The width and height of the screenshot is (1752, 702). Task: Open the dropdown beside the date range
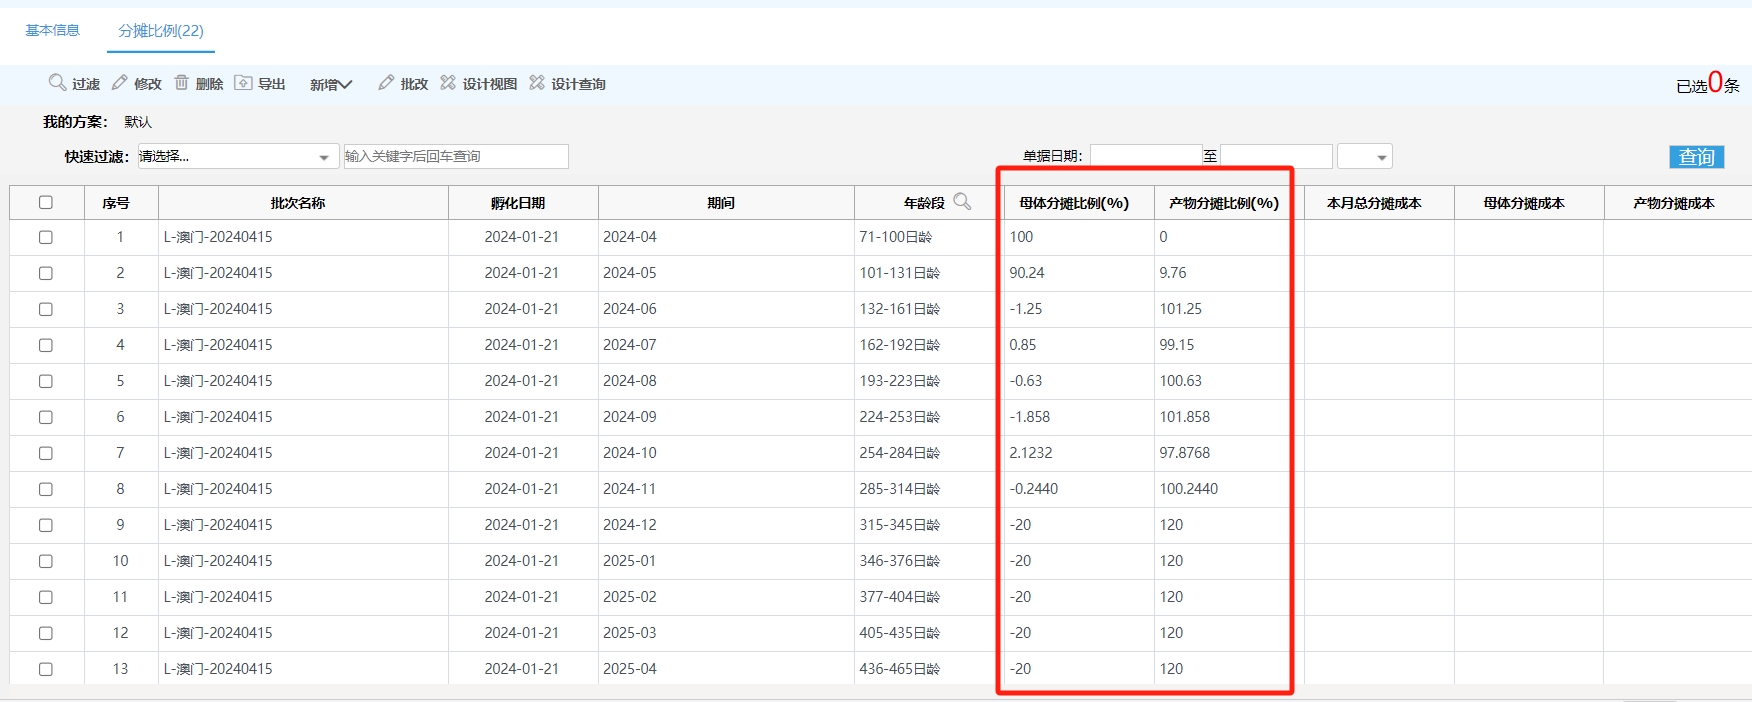tap(1365, 157)
